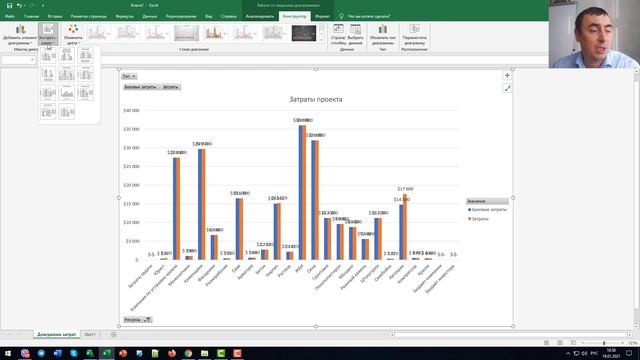Open Формулы ribbon tab
The height and width of the screenshot is (360, 640).
coord(124,16)
